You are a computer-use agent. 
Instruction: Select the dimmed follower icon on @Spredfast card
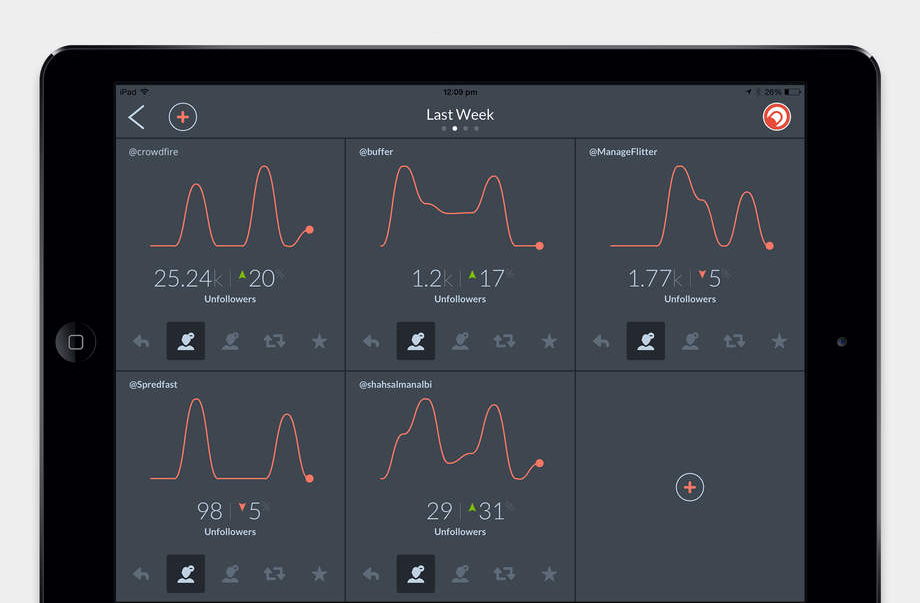tap(231, 574)
